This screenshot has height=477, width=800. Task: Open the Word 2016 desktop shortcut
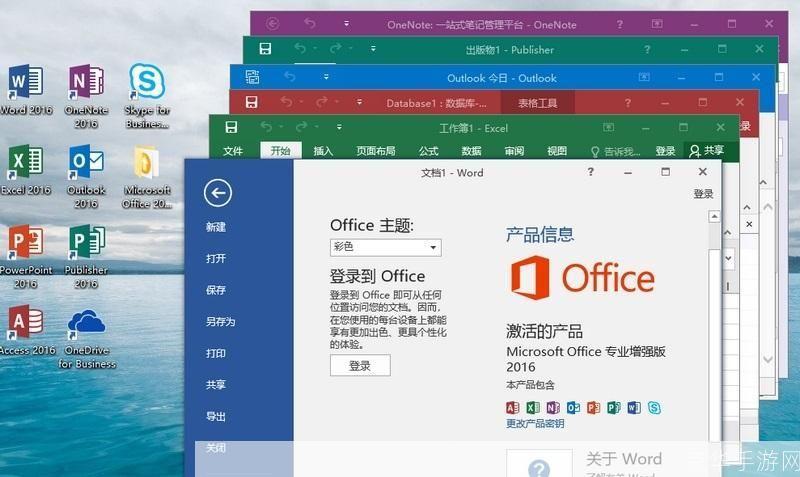(26, 89)
